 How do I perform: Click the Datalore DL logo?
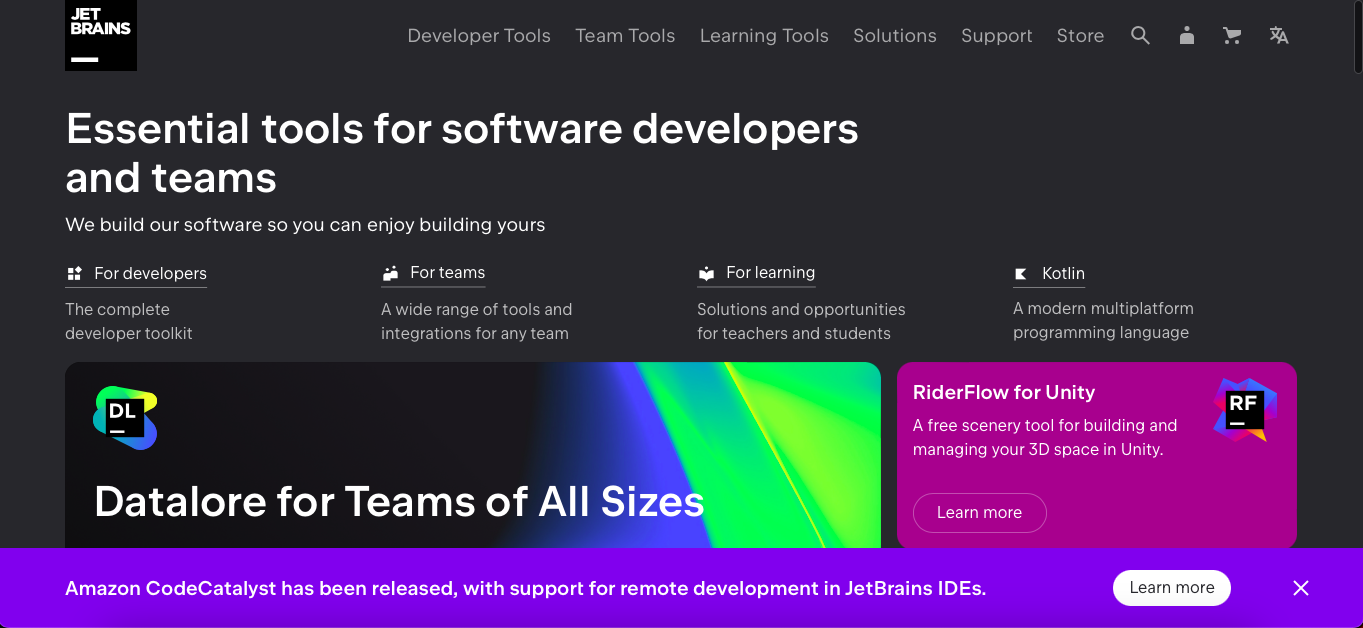coord(125,418)
